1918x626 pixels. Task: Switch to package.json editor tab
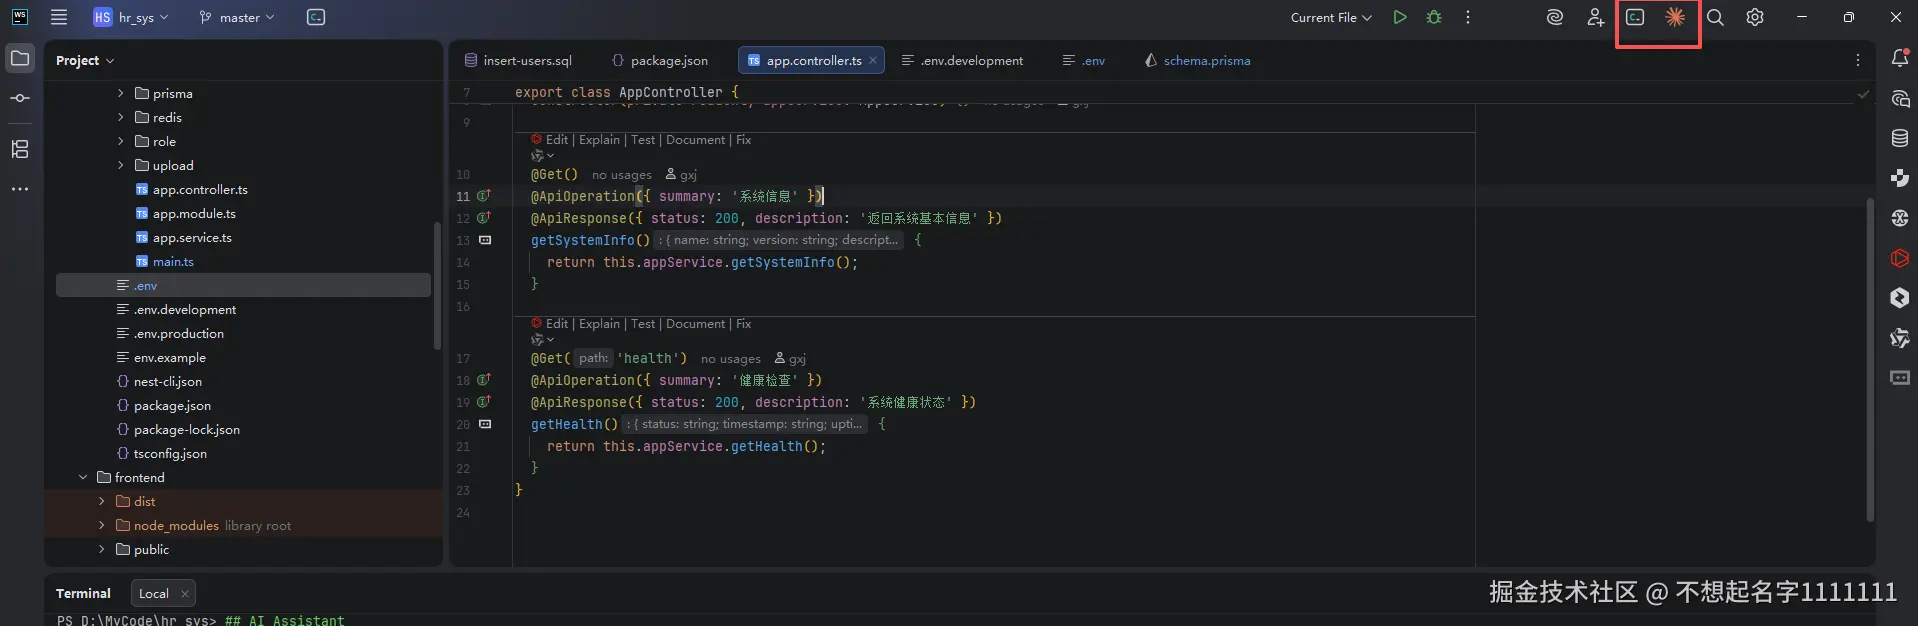tap(660, 60)
